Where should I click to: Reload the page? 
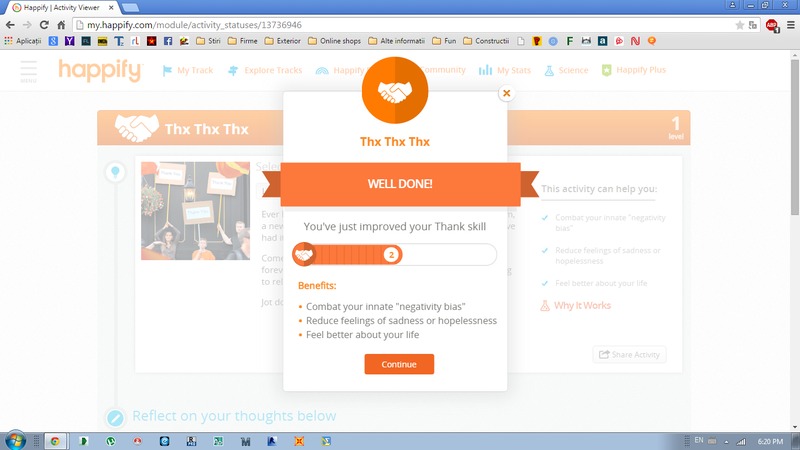(x=44, y=25)
